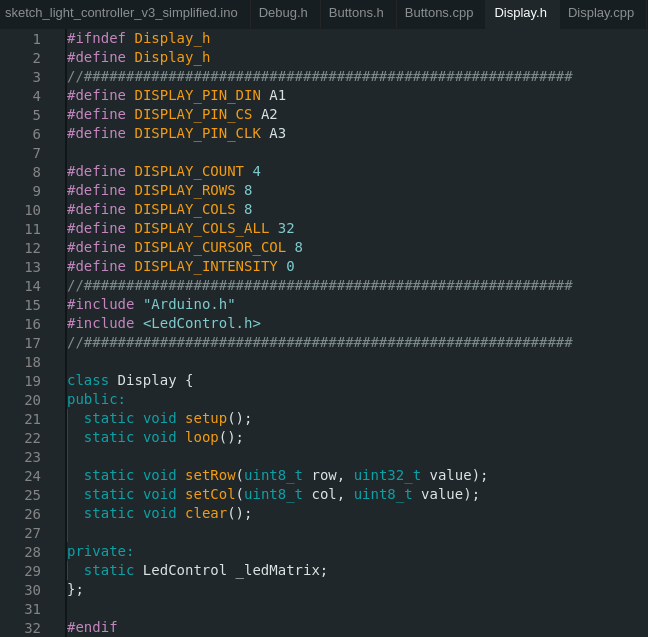Switch to the Debug.h tab

283,13
